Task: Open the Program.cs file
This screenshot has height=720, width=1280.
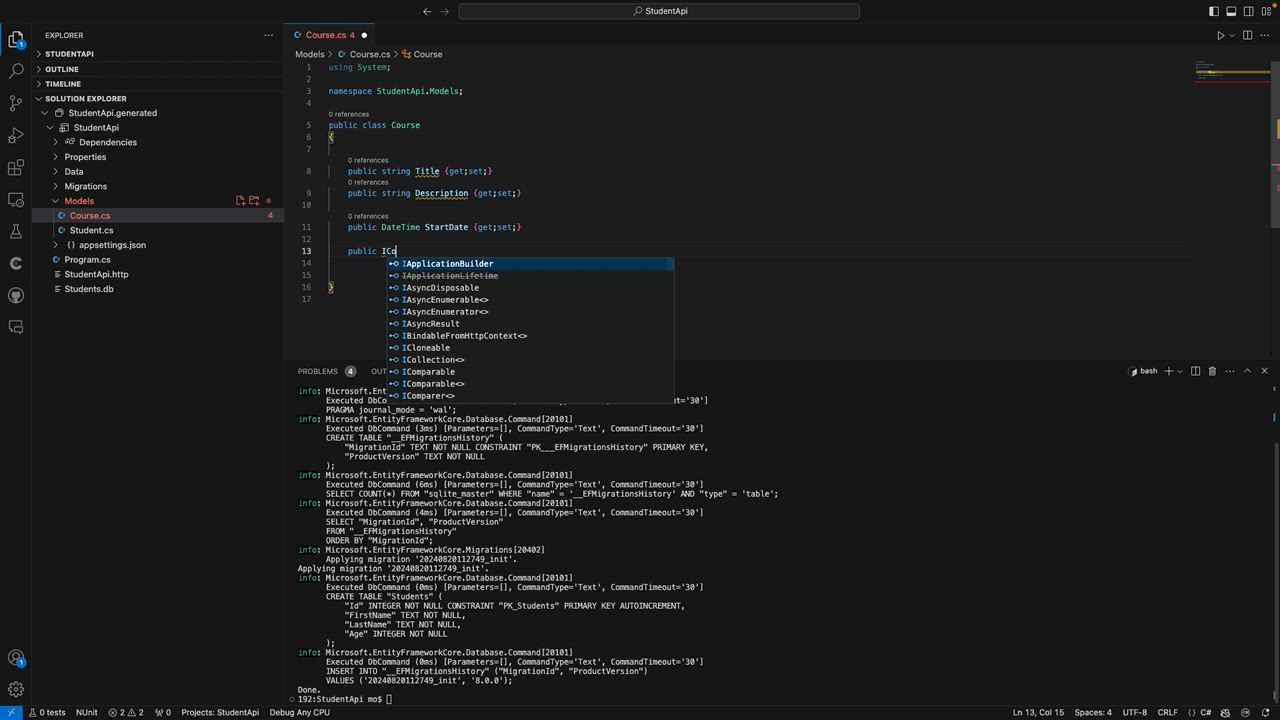Action: [x=158, y=259]
